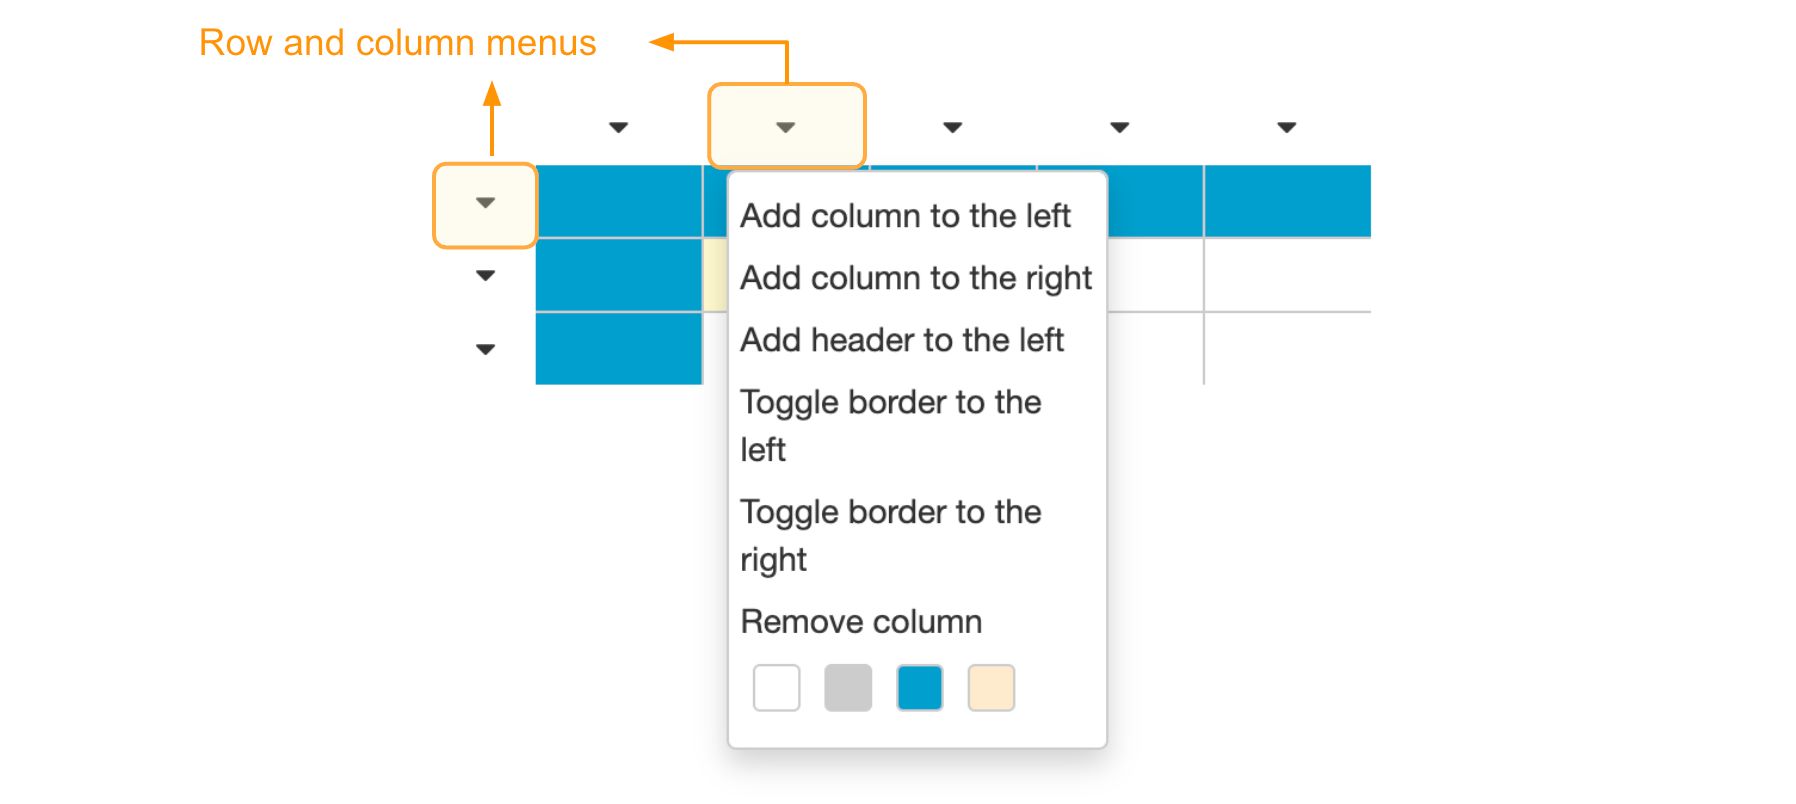Select Add column to the right
The image size is (1796, 804).
click(916, 278)
